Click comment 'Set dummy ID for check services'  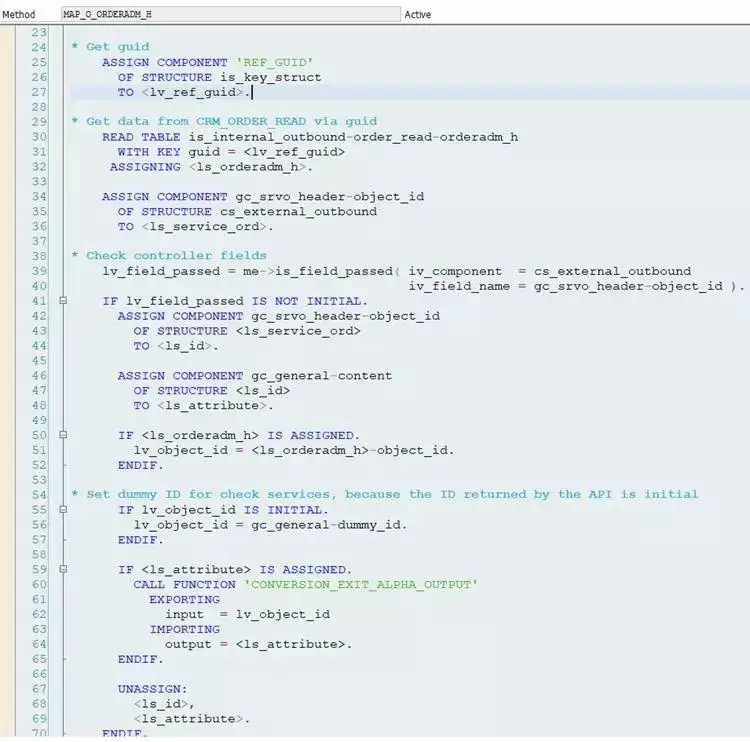click(208, 495)
